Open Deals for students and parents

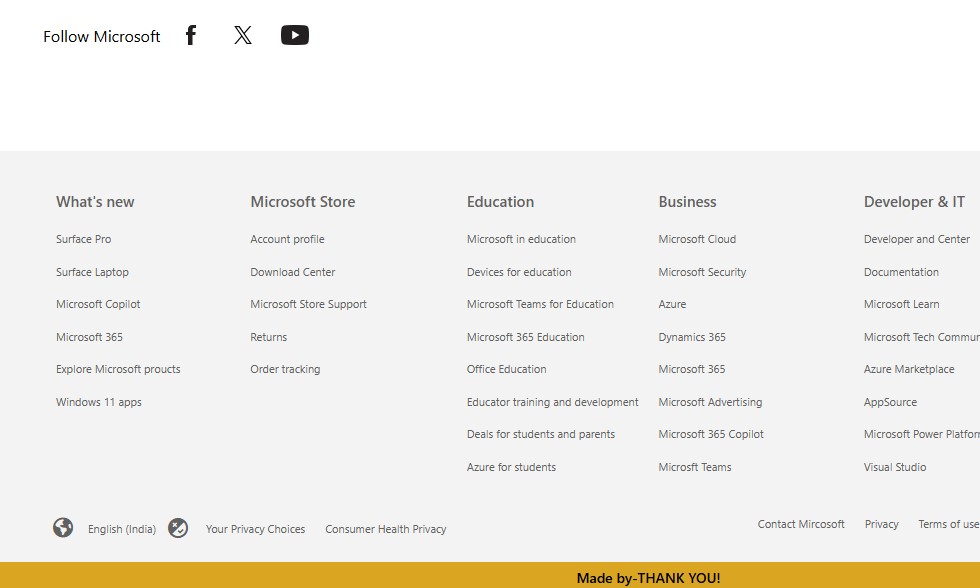[x=541, y=434]
